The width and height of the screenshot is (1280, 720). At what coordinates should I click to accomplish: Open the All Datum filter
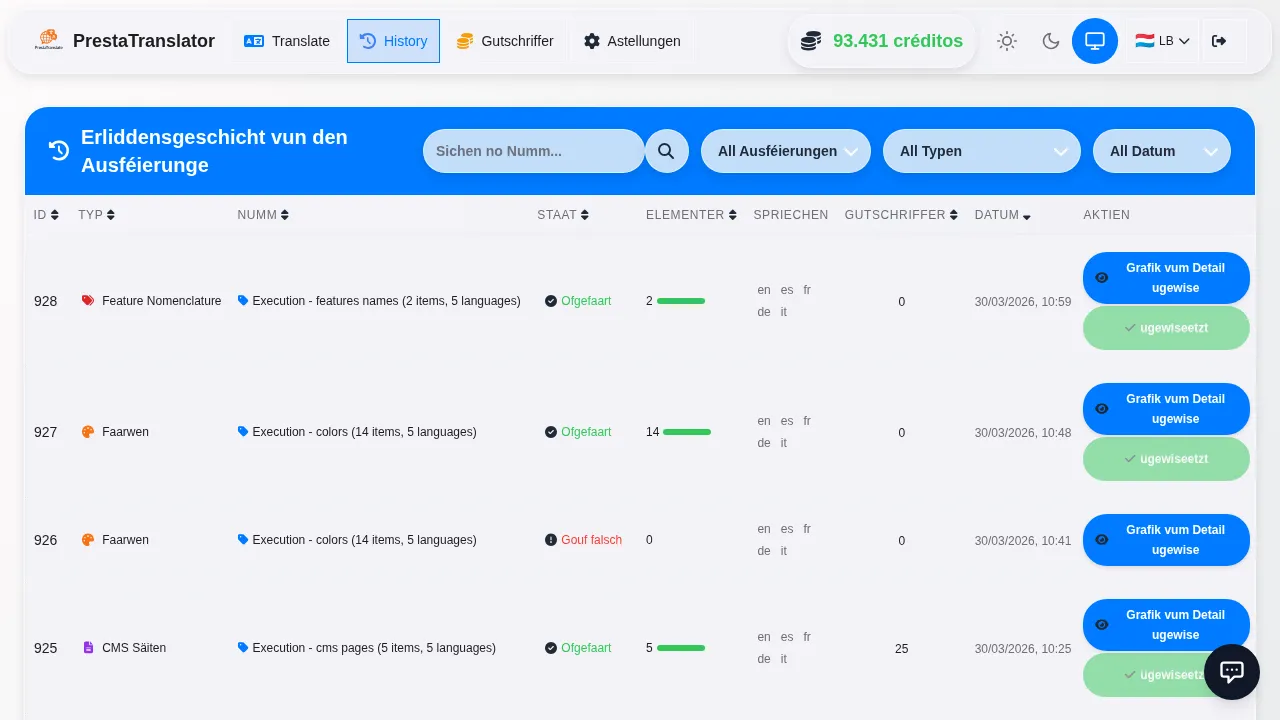coord(1161,151)
